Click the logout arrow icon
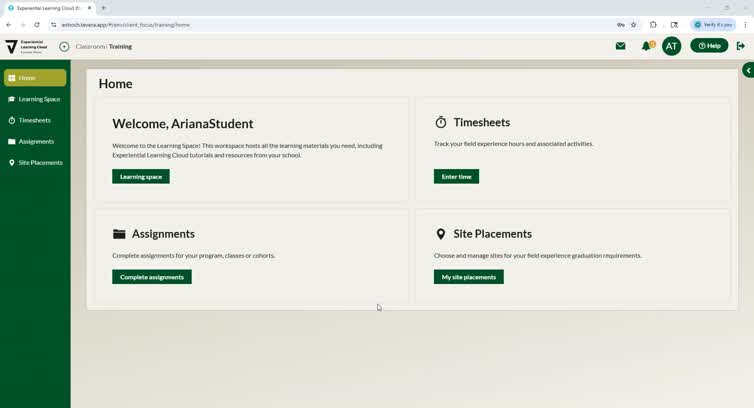Viewport: 754px width, 408px height. [x=741, y=46]
